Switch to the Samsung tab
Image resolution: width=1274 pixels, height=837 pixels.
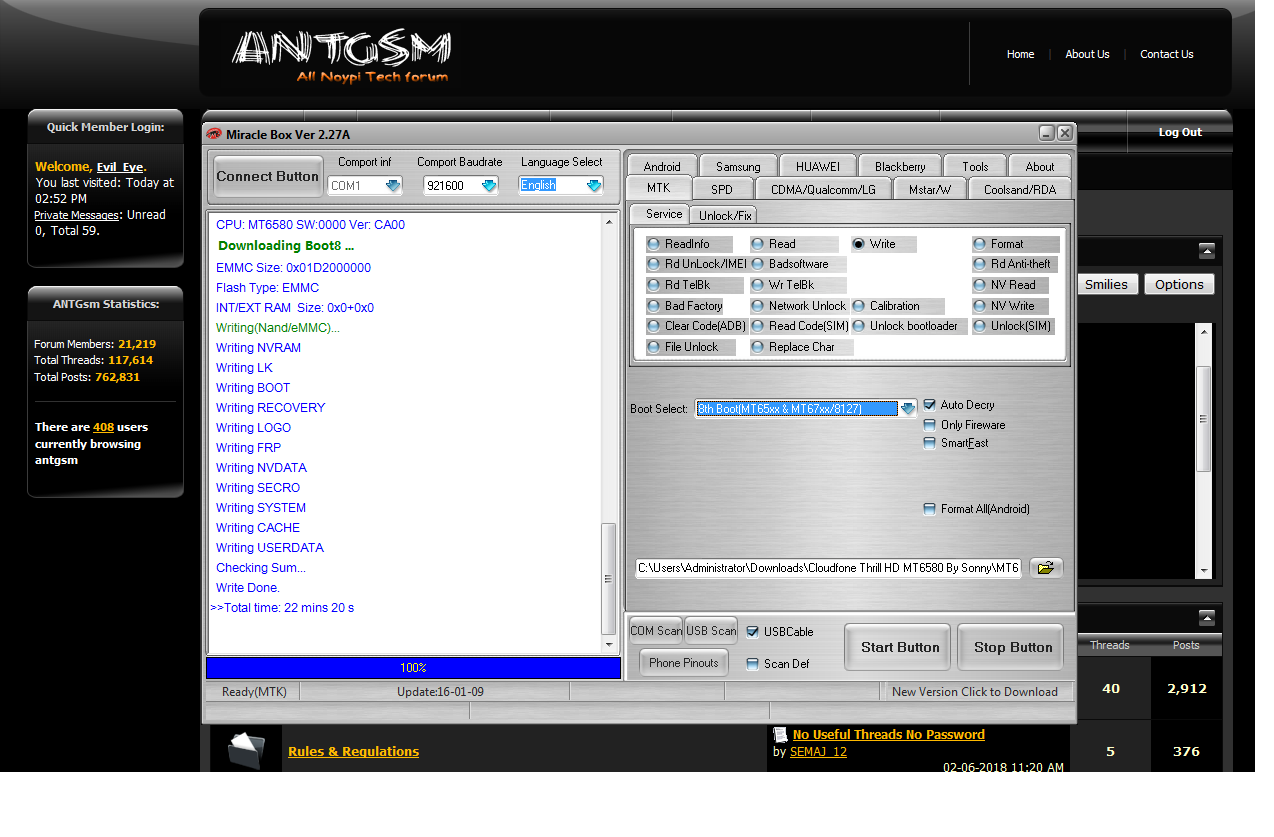coord(738,166)
